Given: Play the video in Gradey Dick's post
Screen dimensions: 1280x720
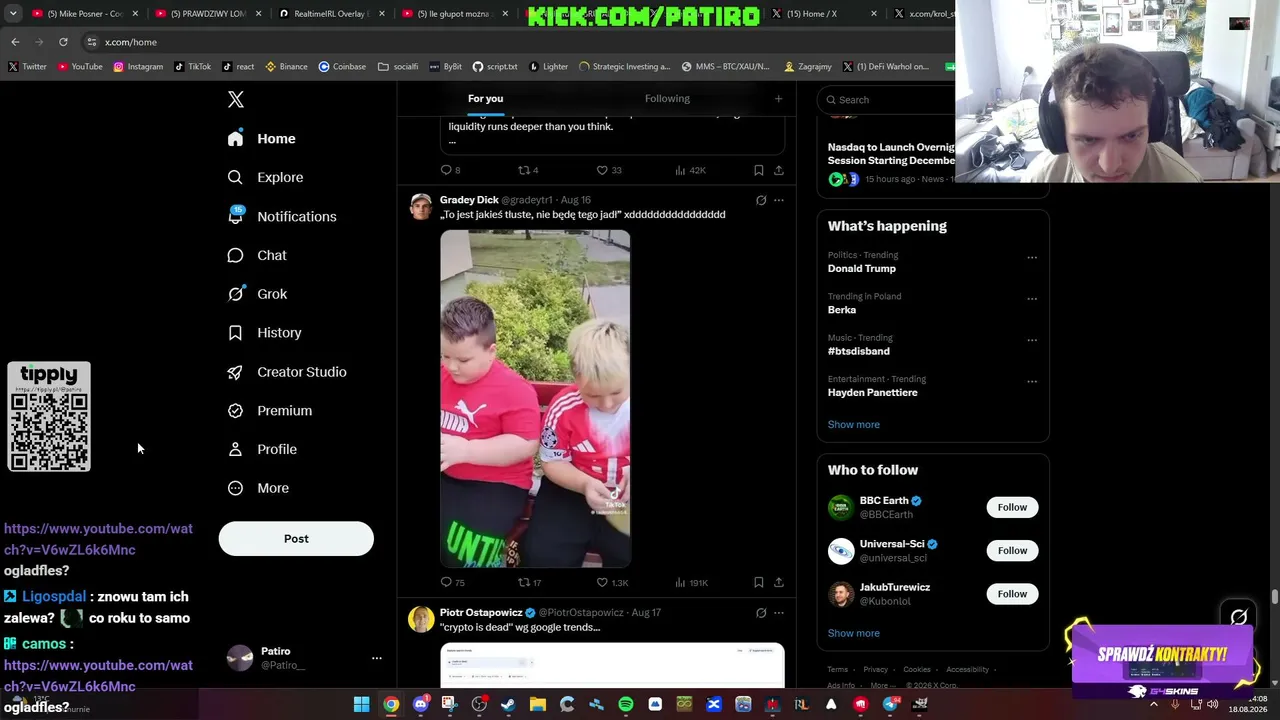Looking at the screenshot, I should coord(535,399).
